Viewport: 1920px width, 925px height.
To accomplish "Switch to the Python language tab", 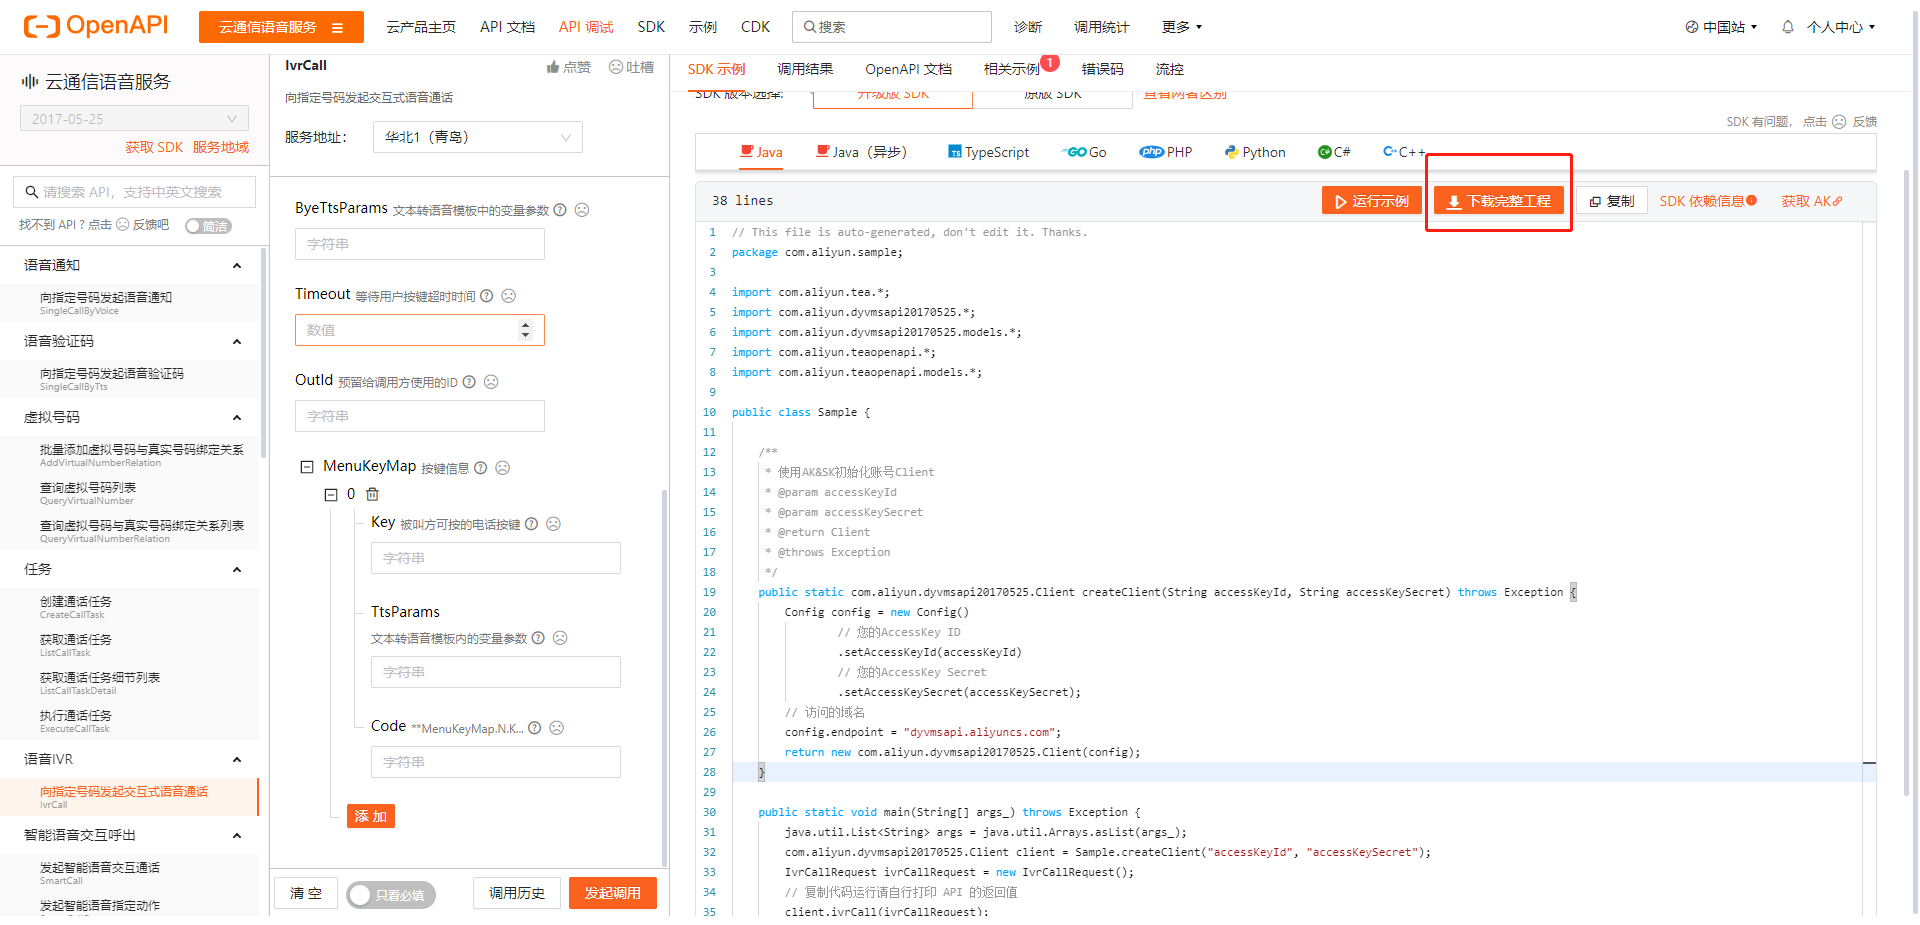I will pyautogui.click(x=1254, y=151).
